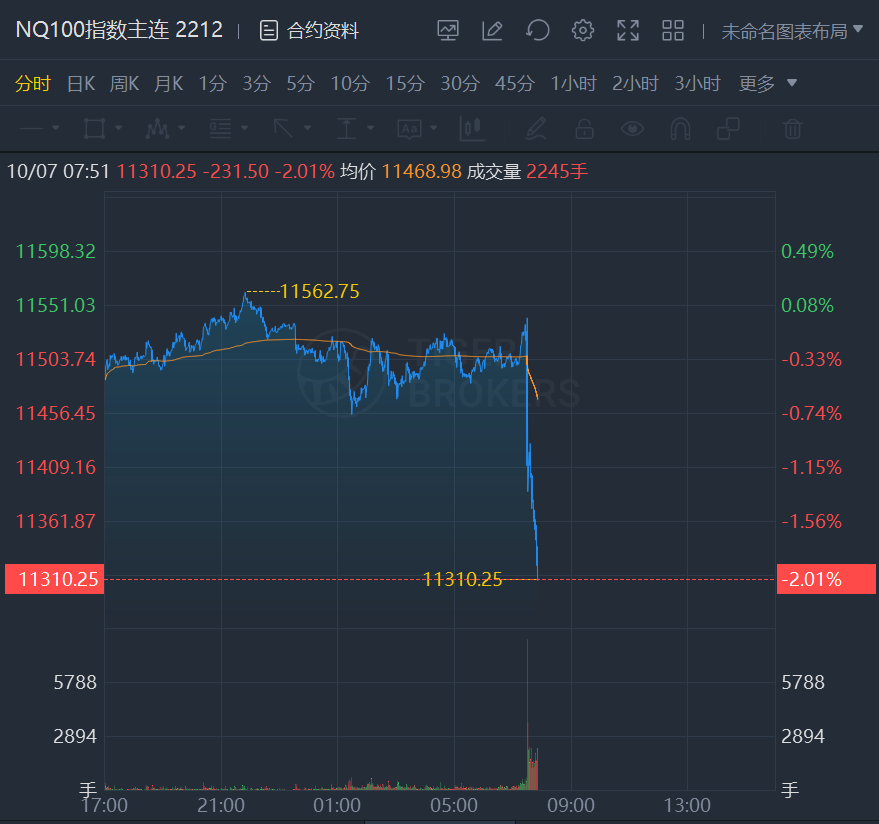Screen dimensions: 879x824
Task: Open chart settings gear icon
Action: (583, 30)
